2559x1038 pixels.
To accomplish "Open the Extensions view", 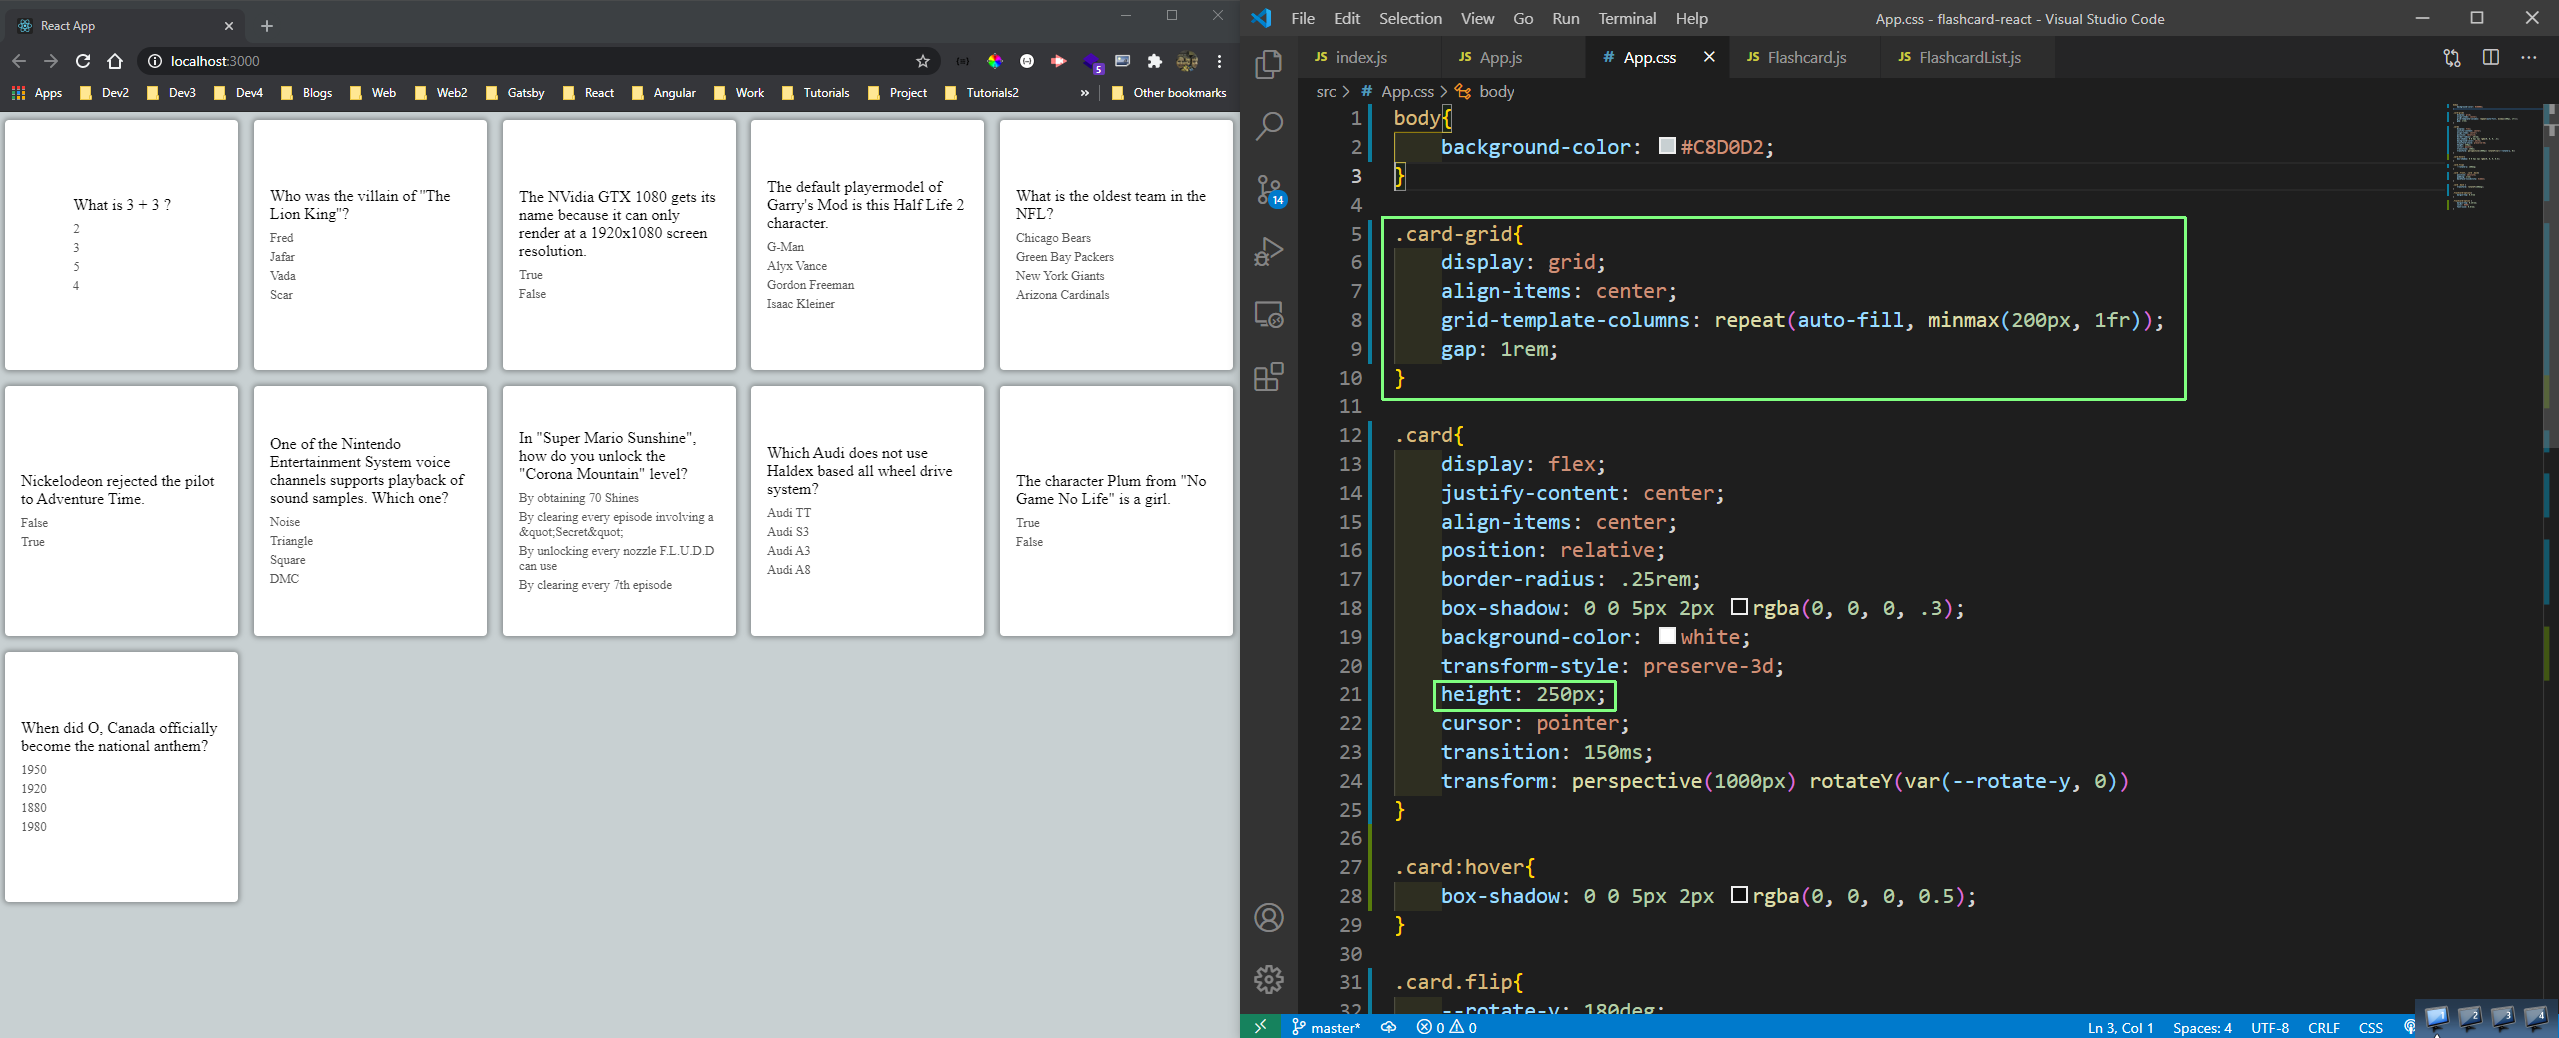I will tap(1269, 377).
